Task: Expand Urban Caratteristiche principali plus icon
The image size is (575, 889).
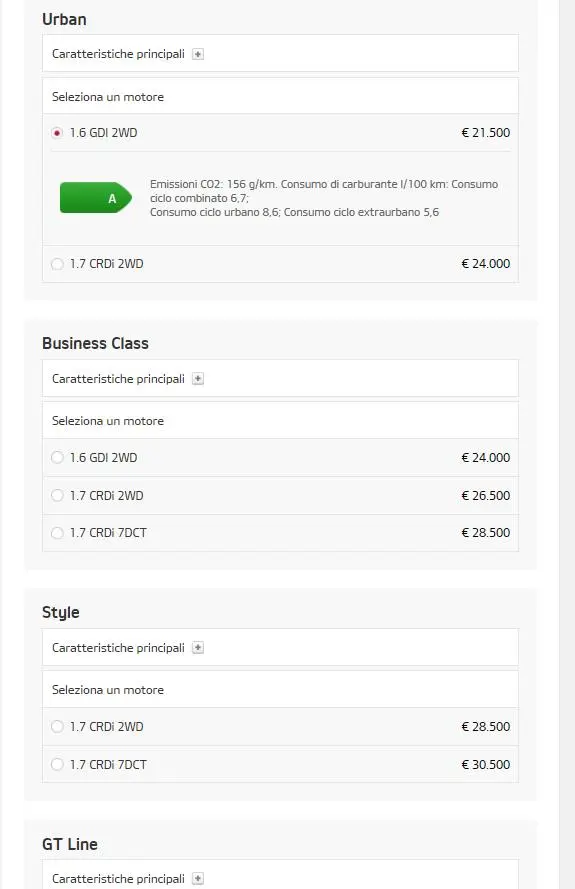Action: pyautogui.click(x=198, y=54)
